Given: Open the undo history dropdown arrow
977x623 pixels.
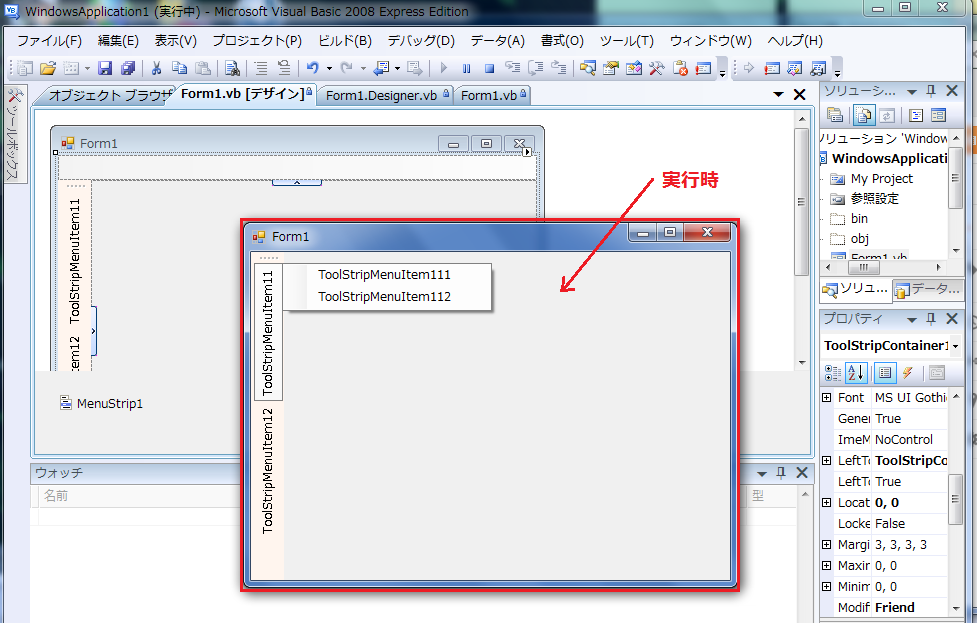Looking at the screenshot, I should (329, 69).
